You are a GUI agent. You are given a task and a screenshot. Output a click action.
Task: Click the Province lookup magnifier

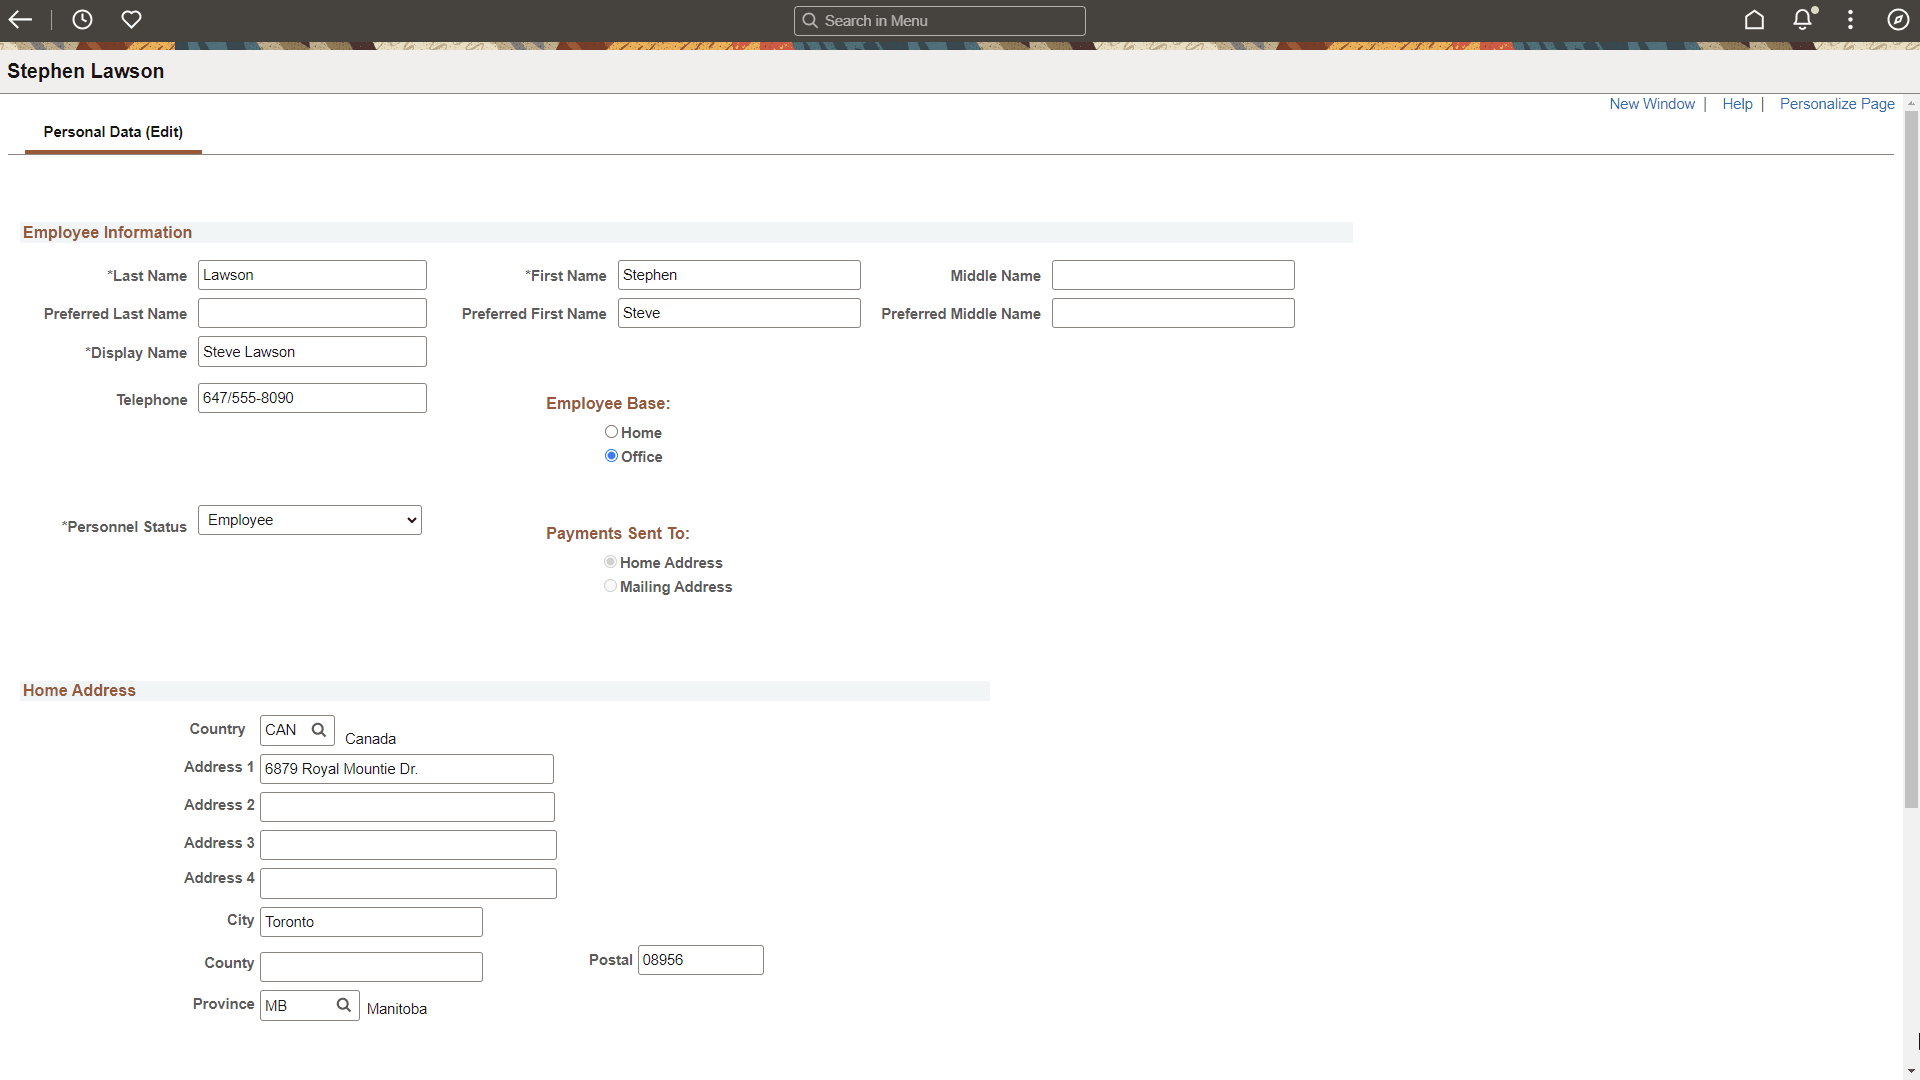pyautogui.click(x=343, y=1005)
